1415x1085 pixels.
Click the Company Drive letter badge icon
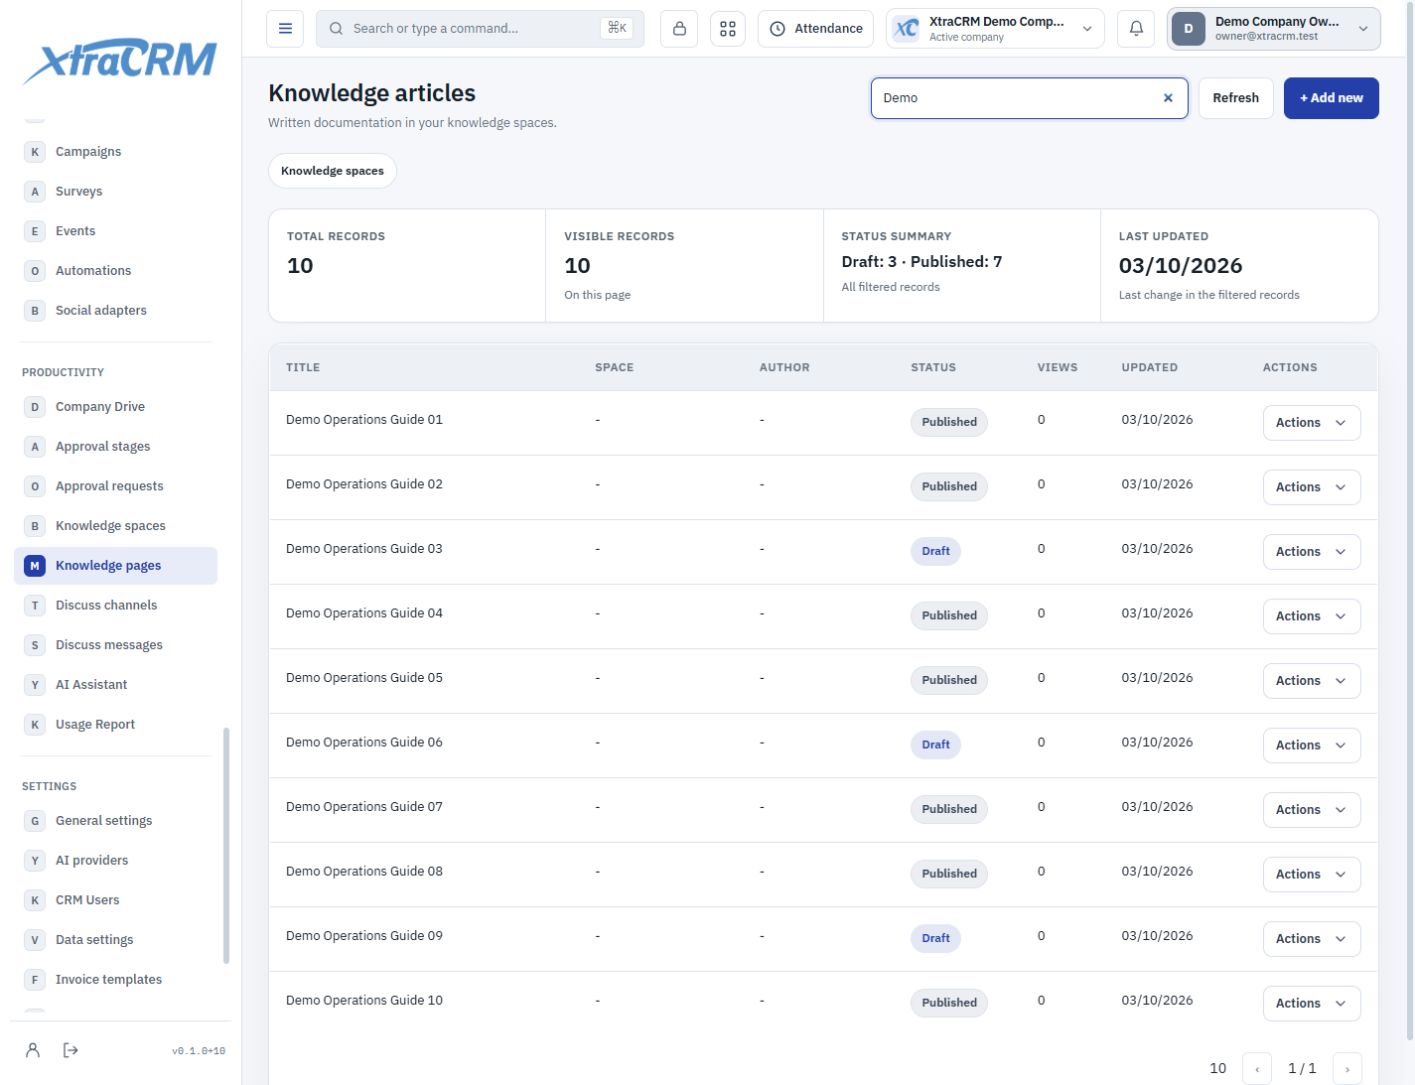tap(35, 407)
